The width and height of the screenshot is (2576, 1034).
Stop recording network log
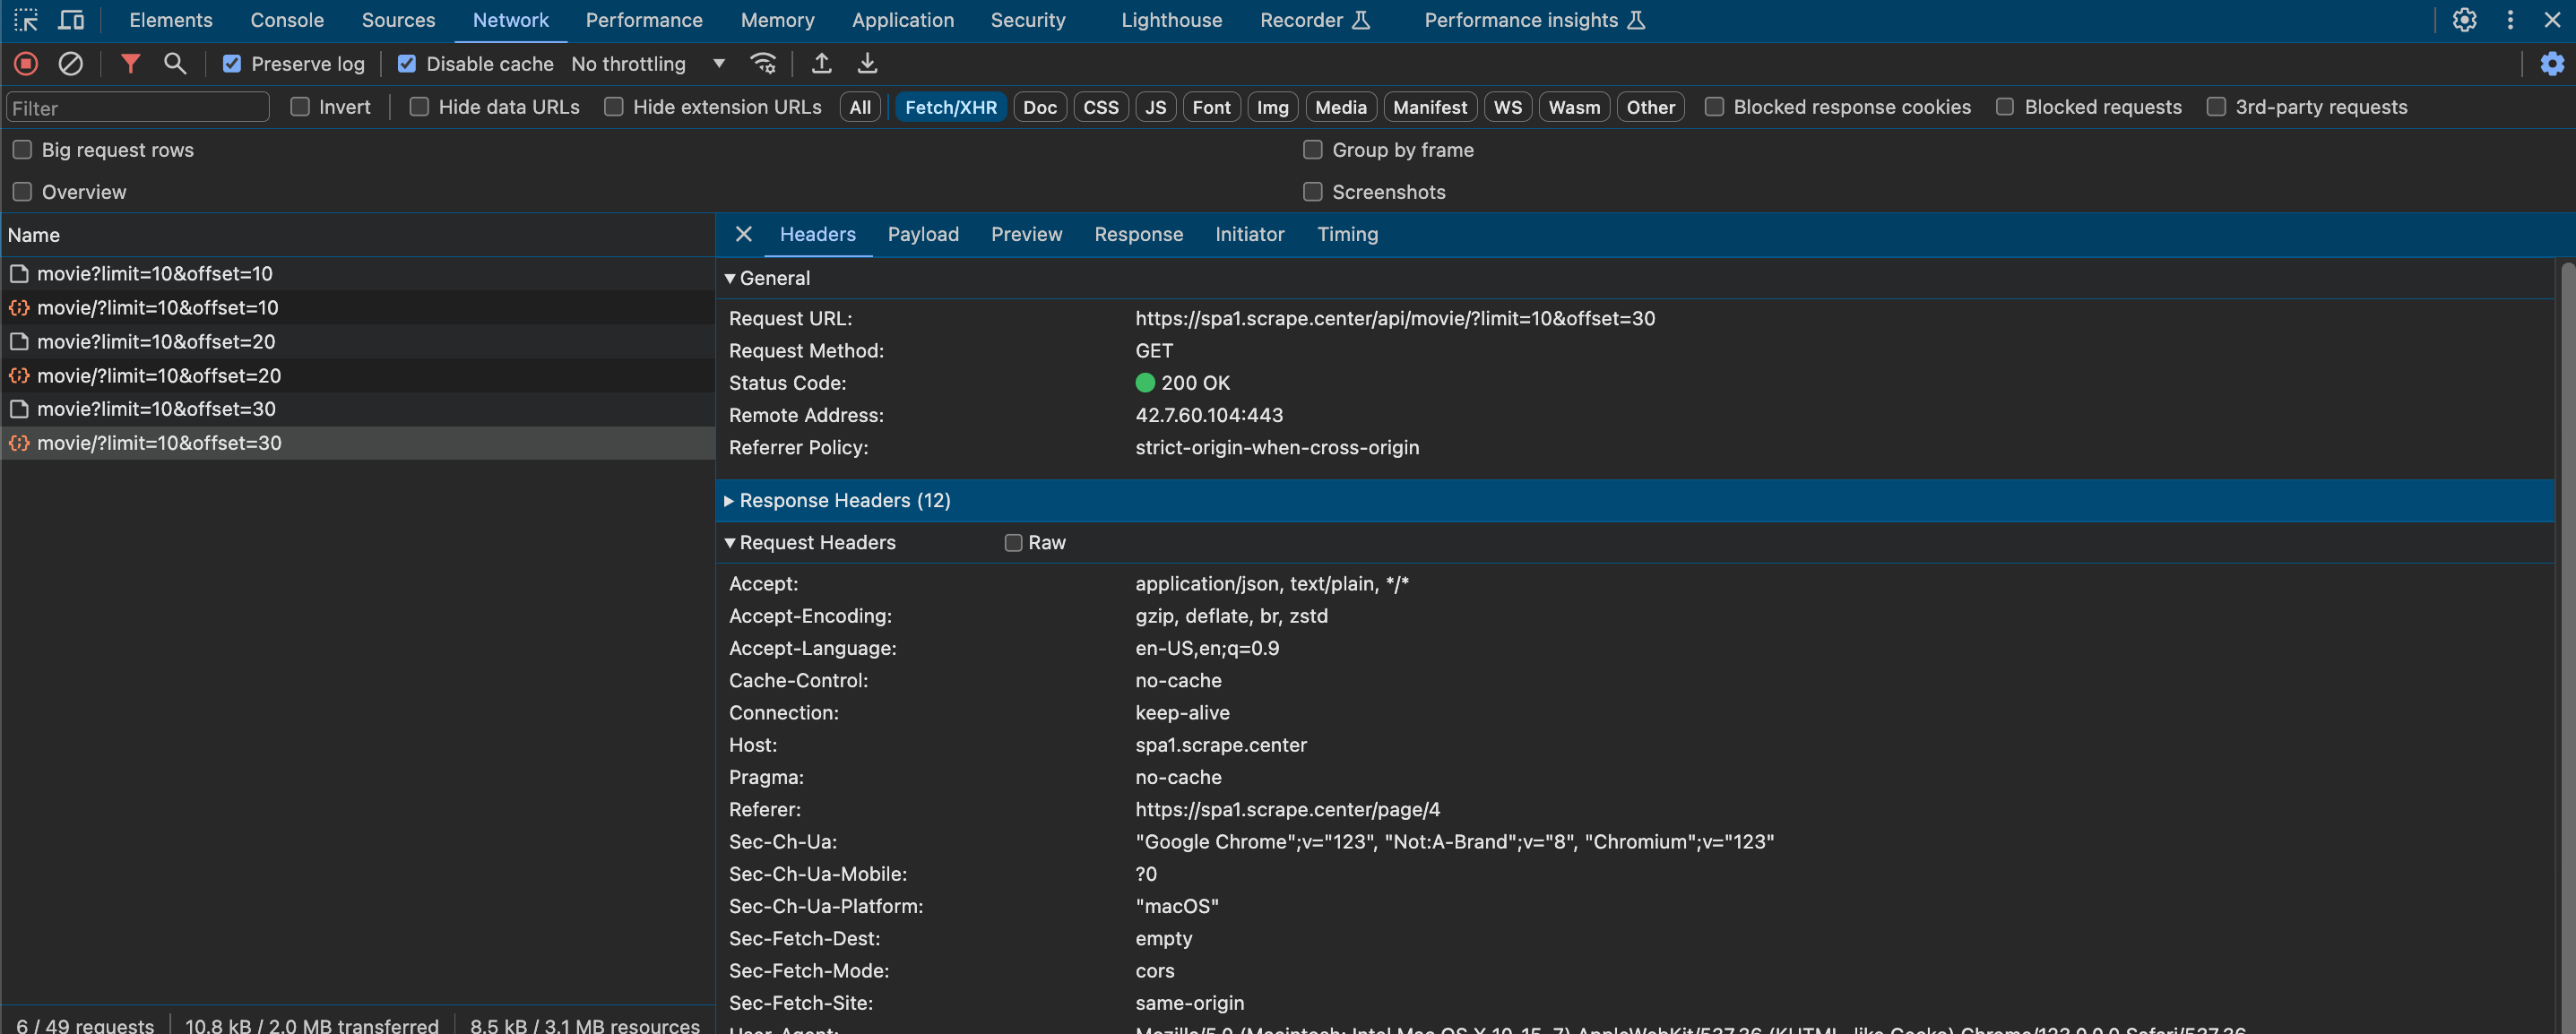[26, 64]
